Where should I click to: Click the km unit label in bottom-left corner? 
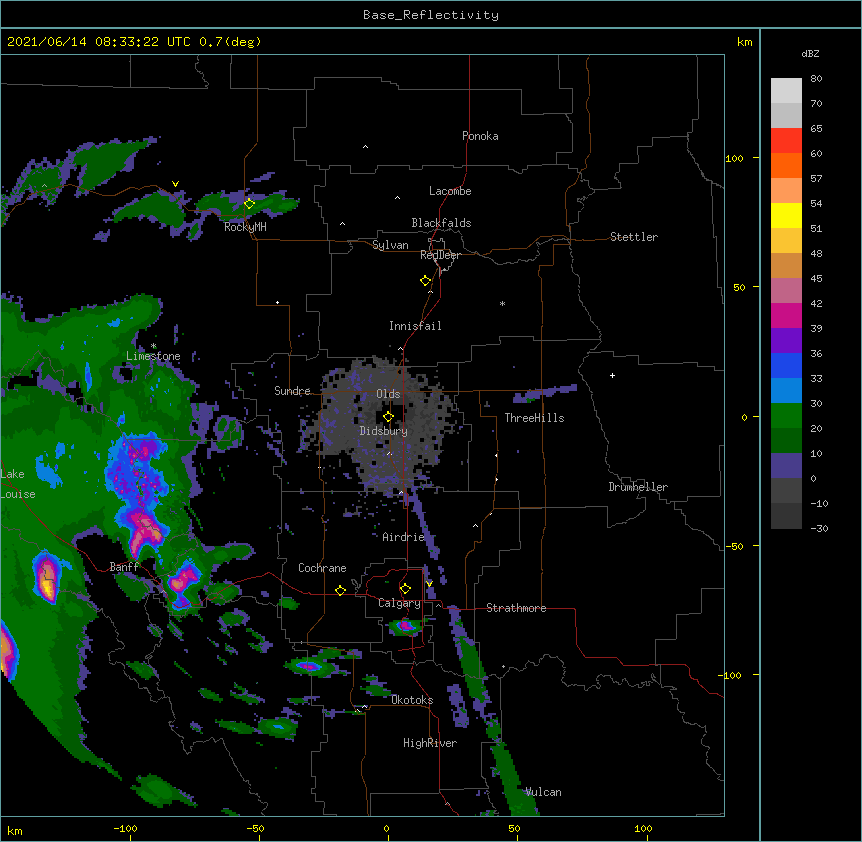pos(15,830)
